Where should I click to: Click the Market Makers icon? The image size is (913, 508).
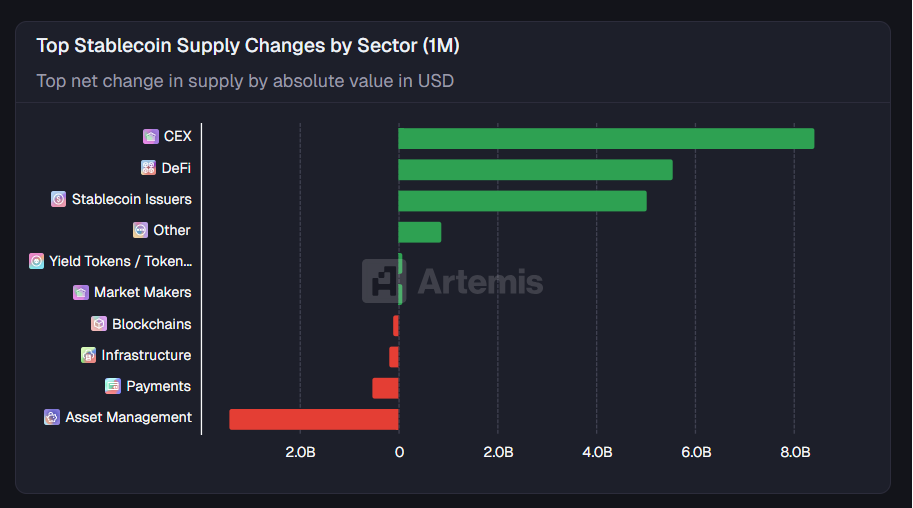click(x=81, y=292)
